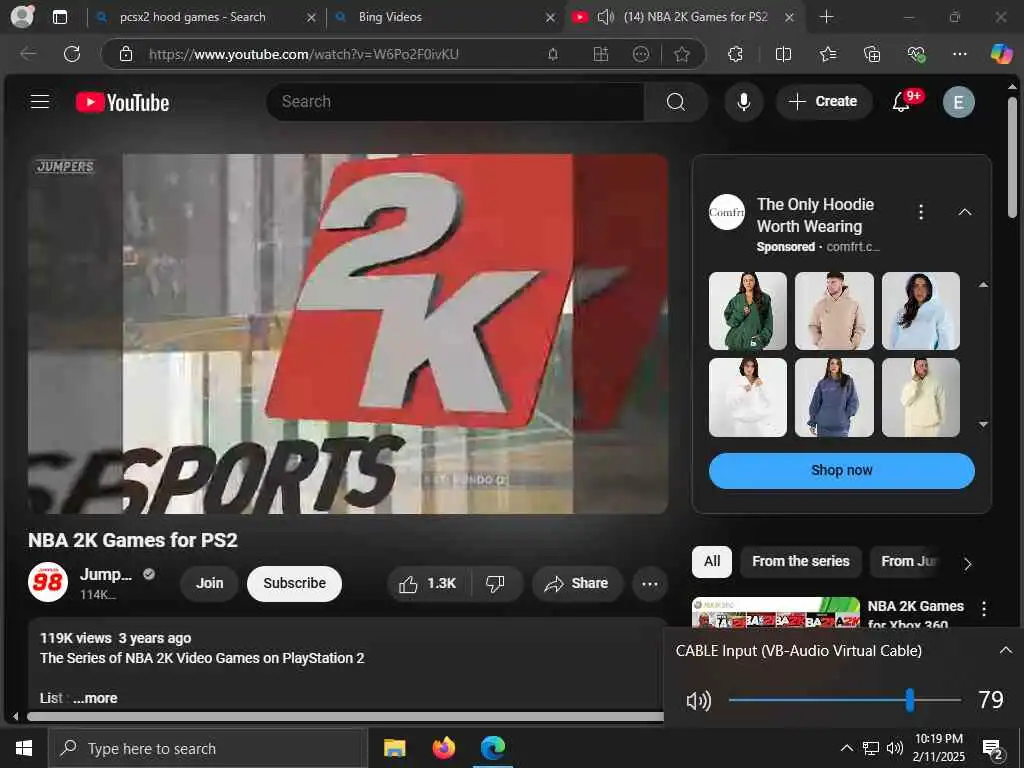The width and height of the screenshot is (1024, 768).
Task: Open The Only Hoodie Worth Wearing link
Action: [x=816, y=216]
